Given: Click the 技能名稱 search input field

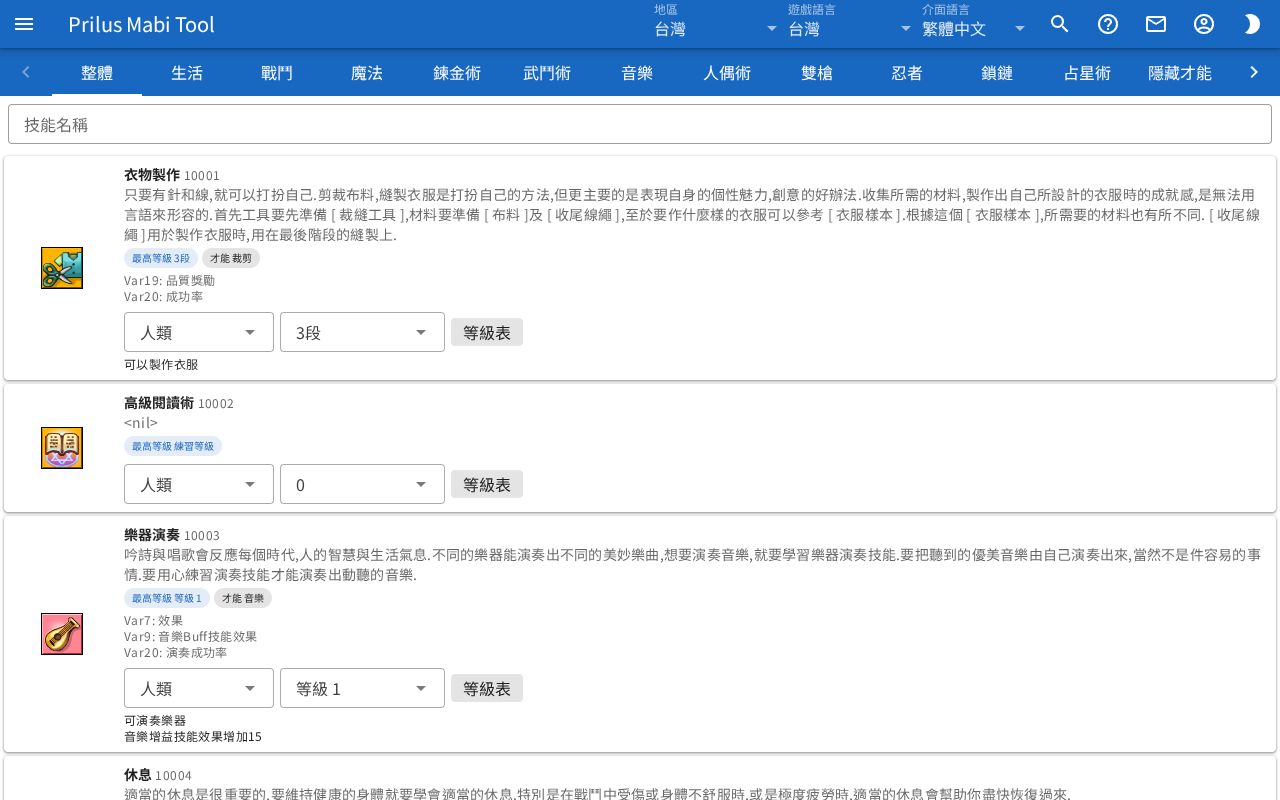Looking at the screenshot, I should point(640,124).
